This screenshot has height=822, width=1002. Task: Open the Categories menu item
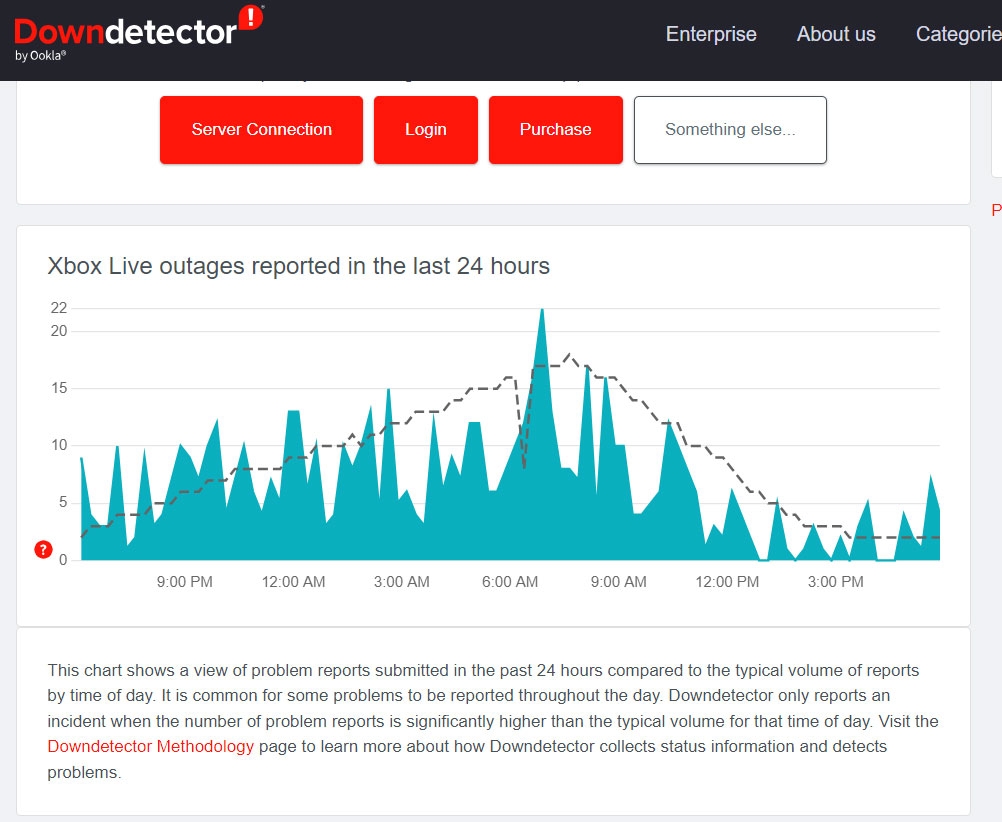point(959,34)
